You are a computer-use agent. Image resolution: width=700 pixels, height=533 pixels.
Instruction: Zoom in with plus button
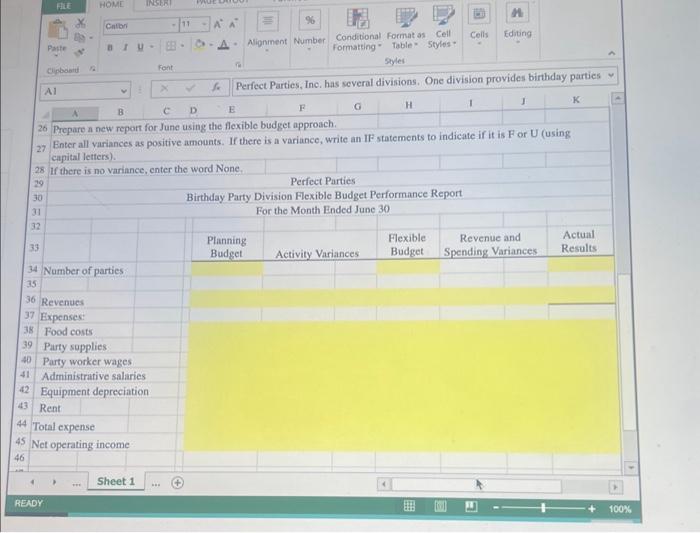pyautogui.click(x=592, y=508)
